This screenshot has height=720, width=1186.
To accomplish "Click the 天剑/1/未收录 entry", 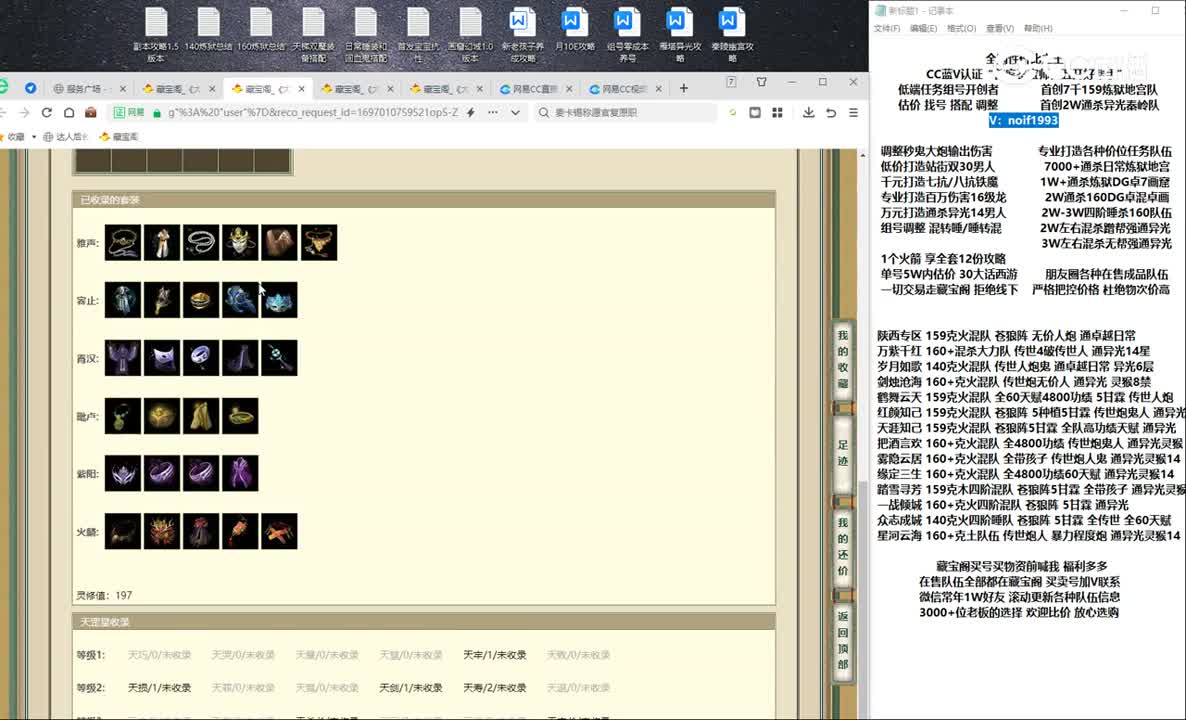I will (411, 688).
